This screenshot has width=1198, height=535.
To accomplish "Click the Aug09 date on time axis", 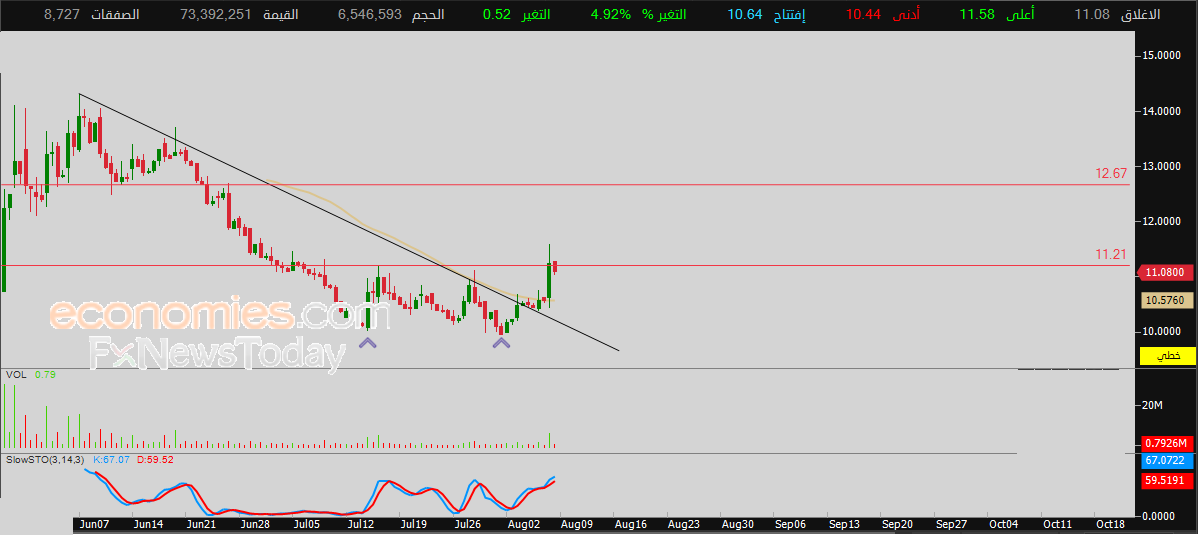I will pyautogui.click(x=578, y=524).
